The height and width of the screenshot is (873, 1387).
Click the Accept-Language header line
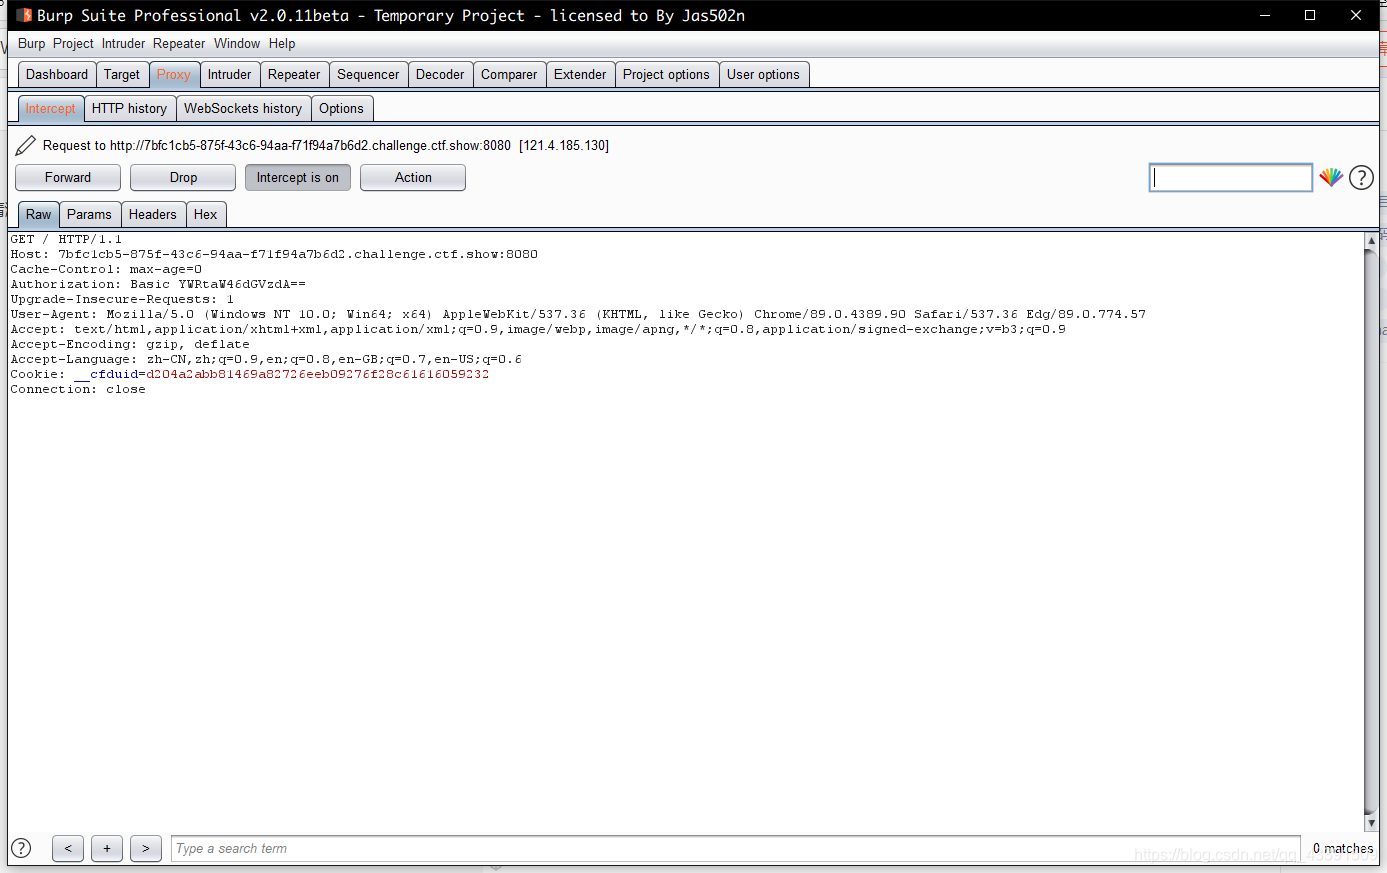pyautogui.click(x=266, y=359)
